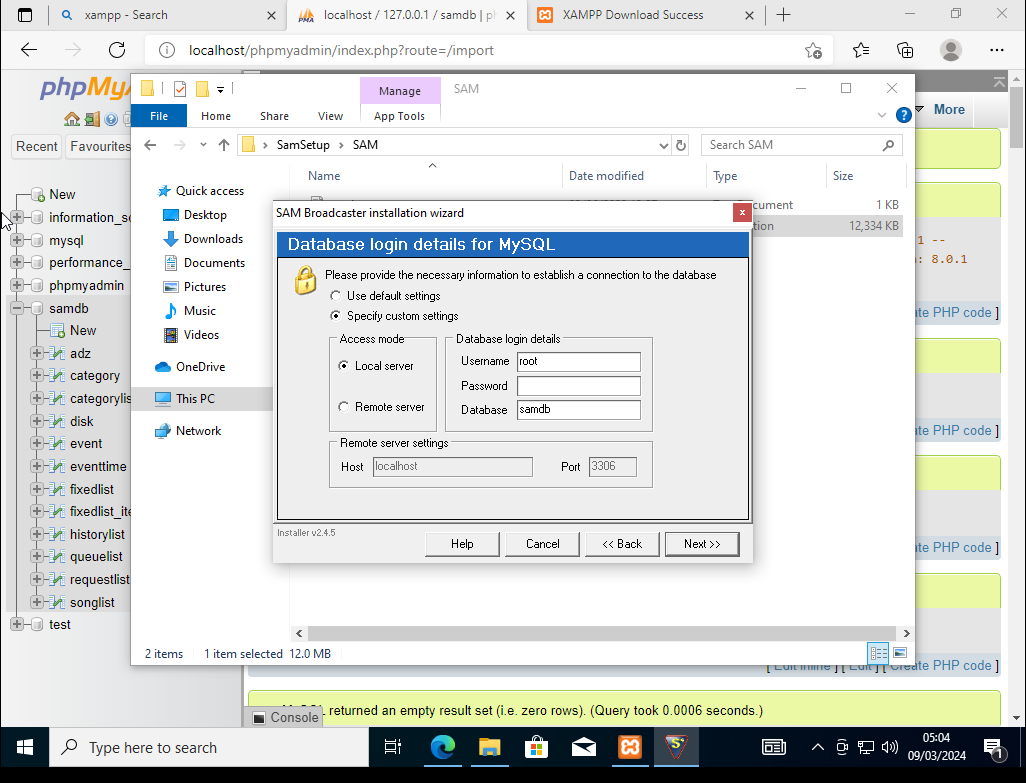The height and width of the screenshot is (783, 1026).
Task: Click the phpMyAdmin Home icon
Action: point(72,119)
